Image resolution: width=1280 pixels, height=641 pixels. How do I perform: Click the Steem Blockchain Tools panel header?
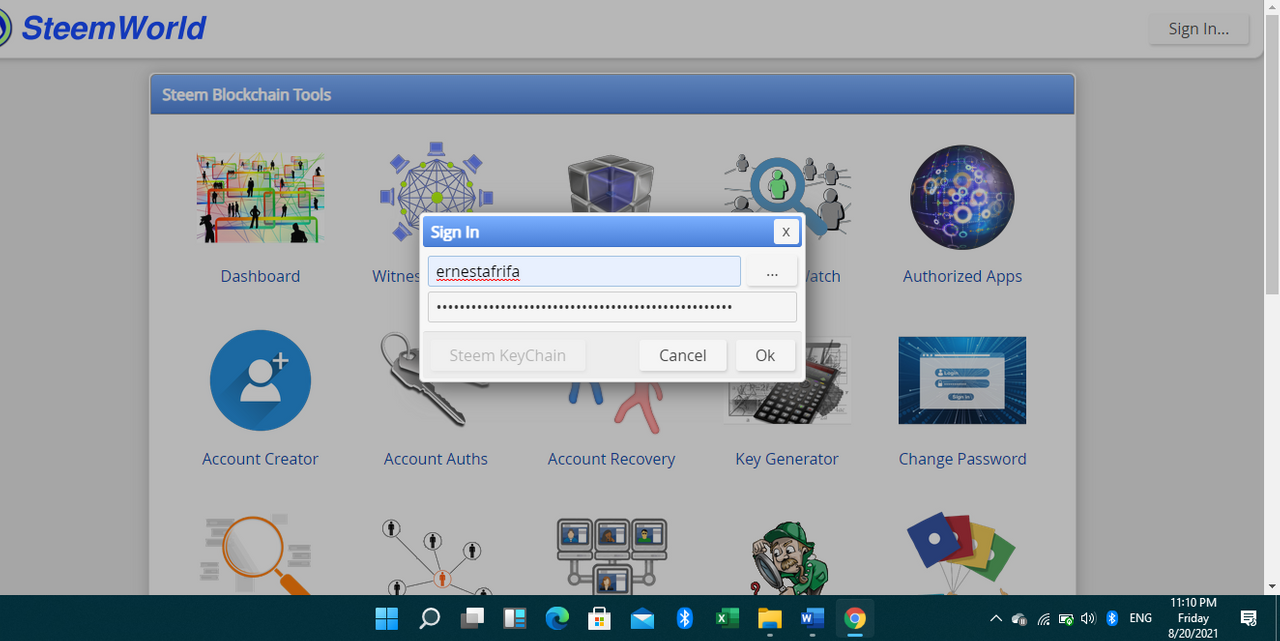[x=612, y=95]
